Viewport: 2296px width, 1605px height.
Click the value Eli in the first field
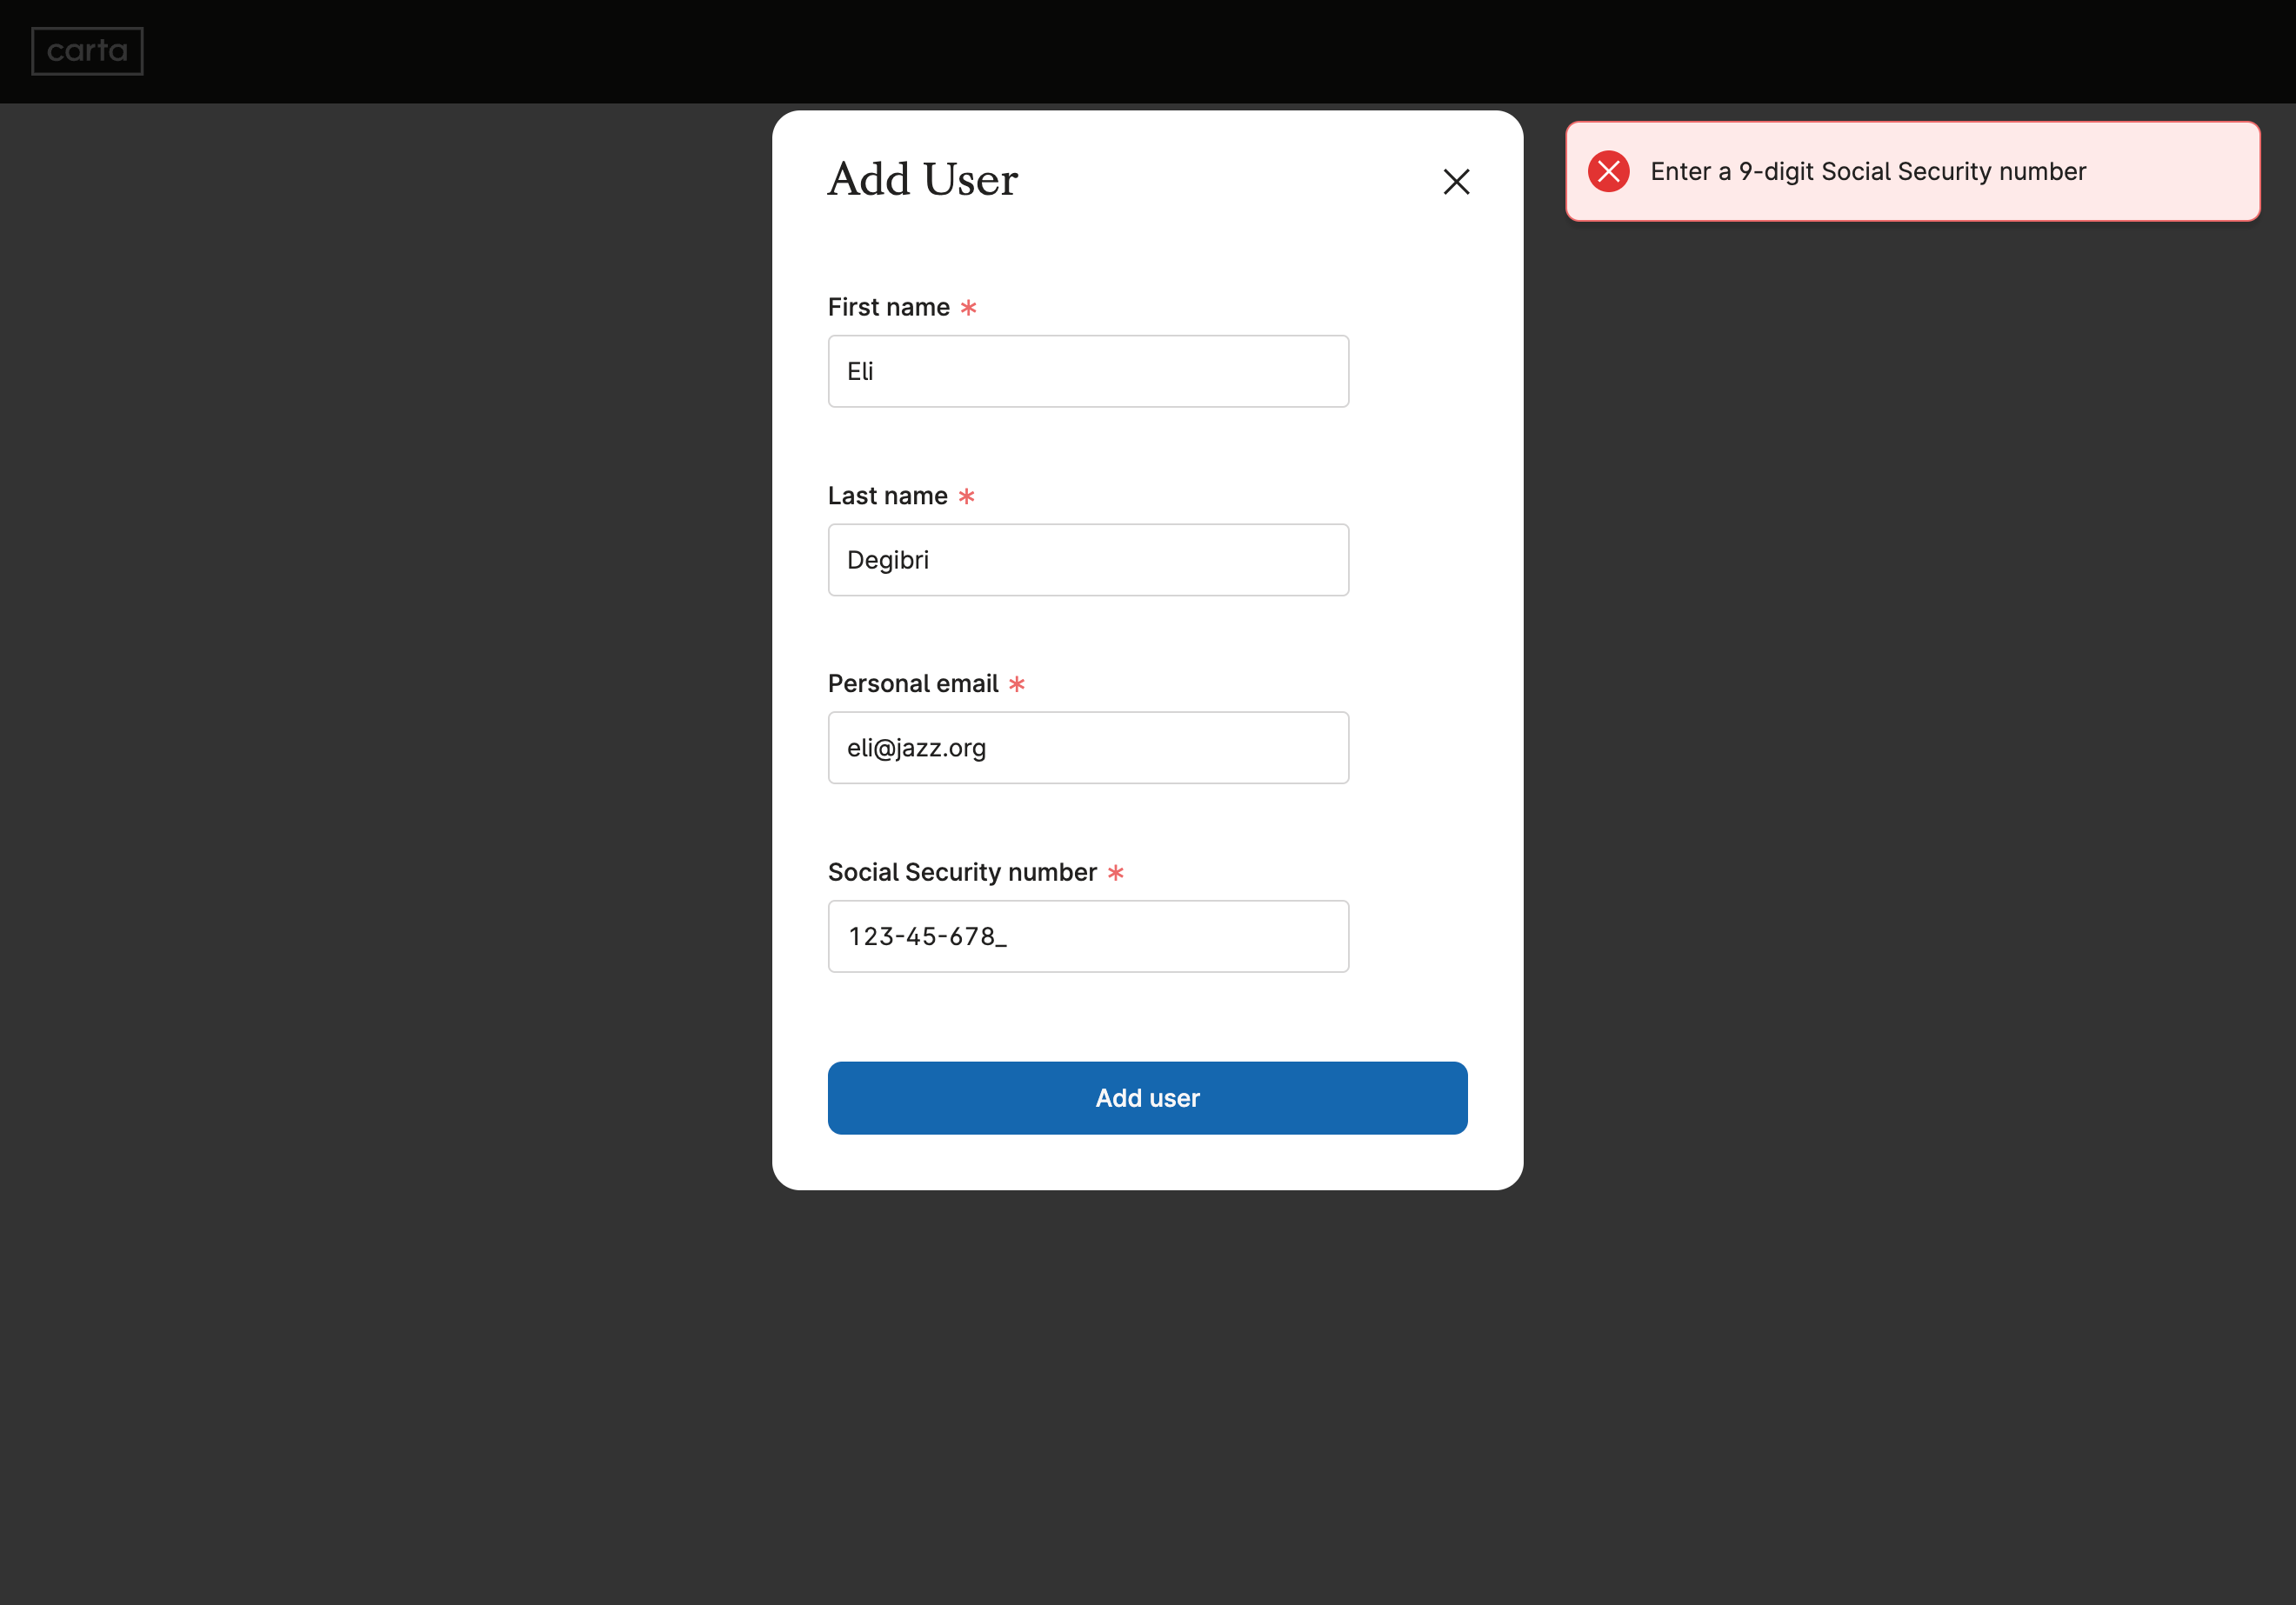[860, 371]
